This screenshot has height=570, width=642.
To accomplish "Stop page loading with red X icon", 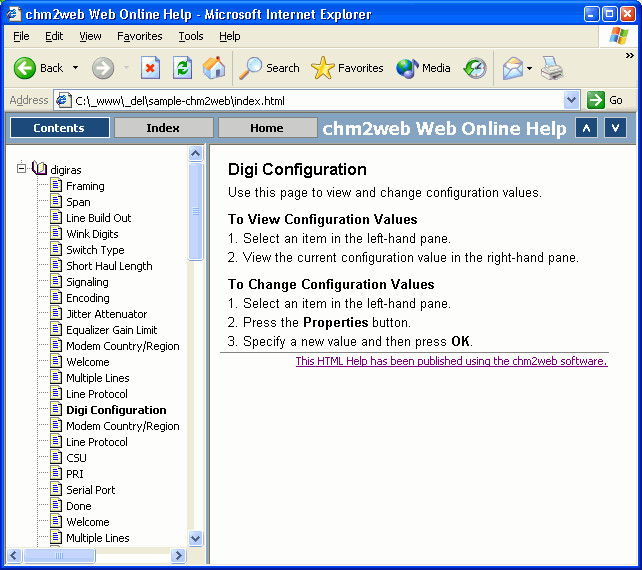I will [150, 68].
